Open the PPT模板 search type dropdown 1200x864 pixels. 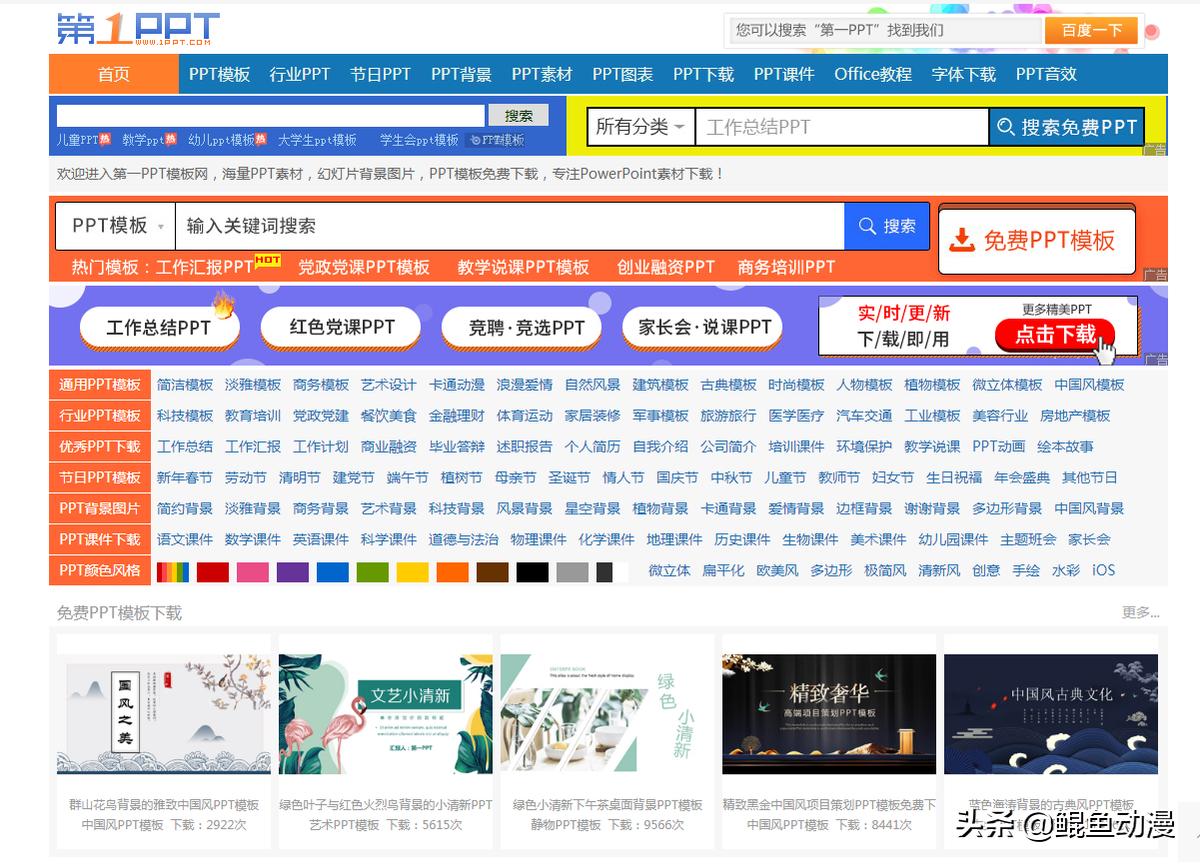[x=116, y=226]
